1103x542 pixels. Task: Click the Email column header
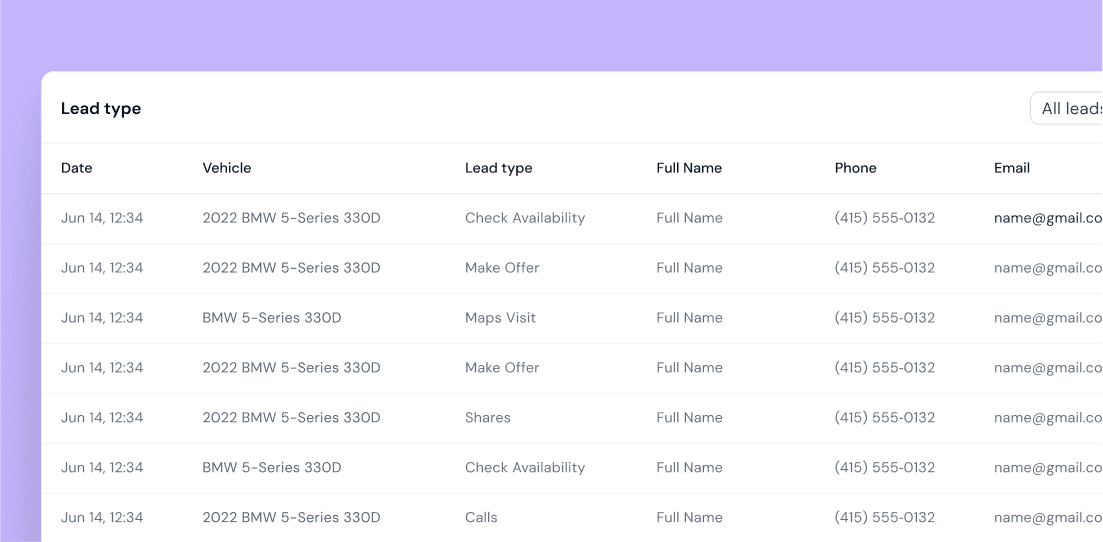1011,168
